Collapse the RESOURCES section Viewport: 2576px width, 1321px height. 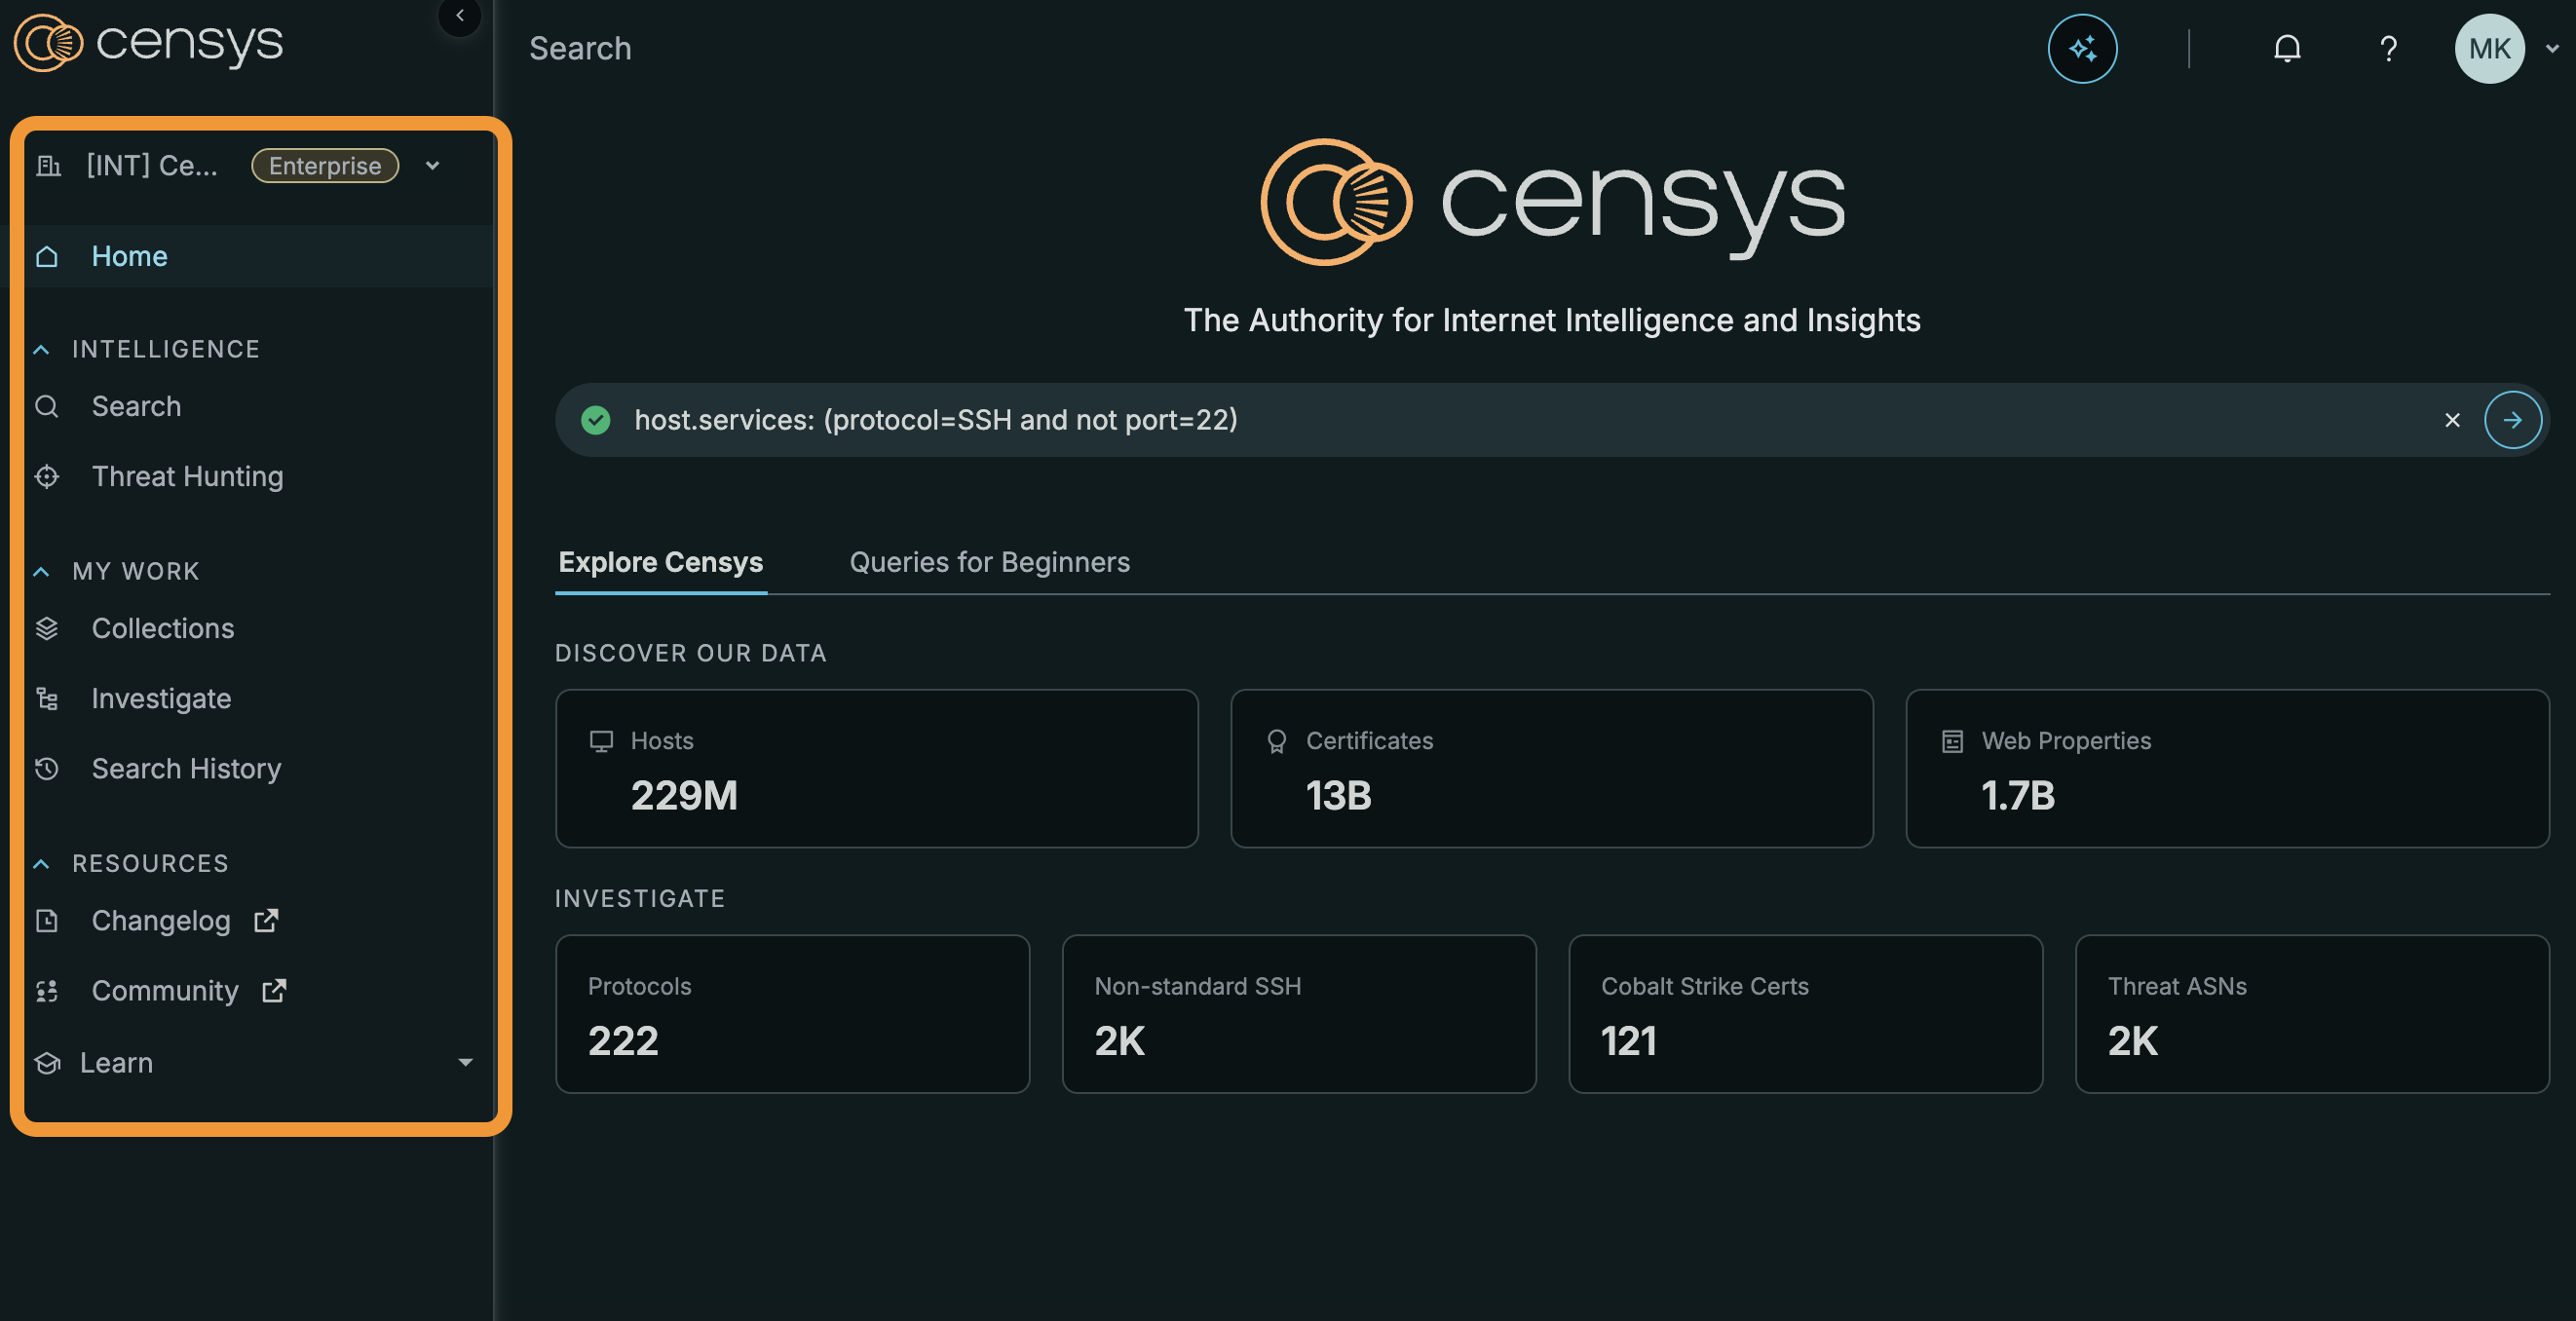click(41, 863)
